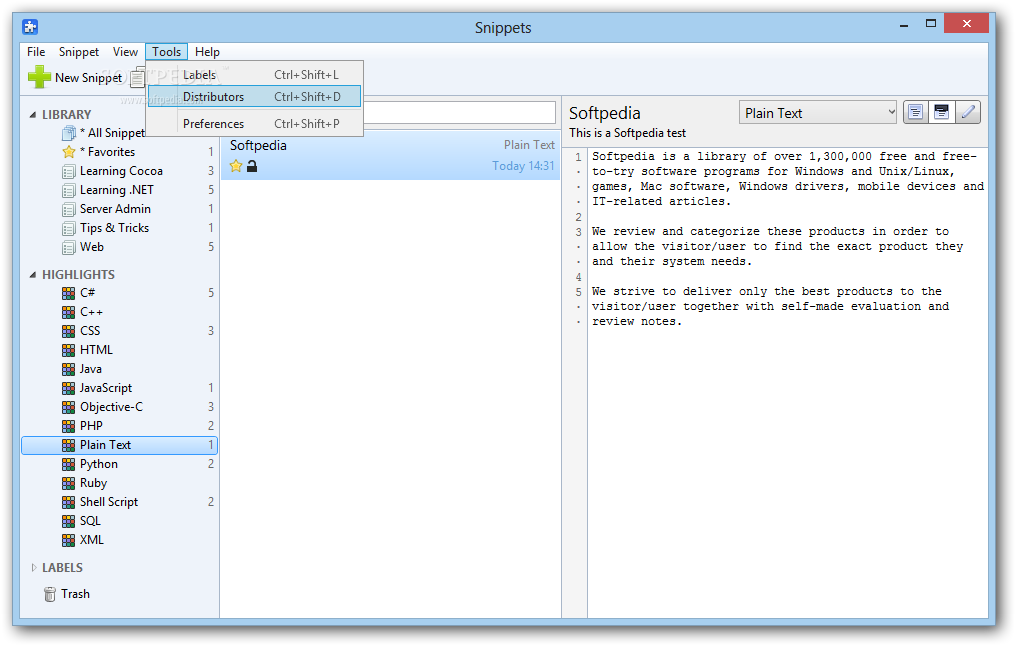Open the Plain Text language dropdown

pos(817,113)
